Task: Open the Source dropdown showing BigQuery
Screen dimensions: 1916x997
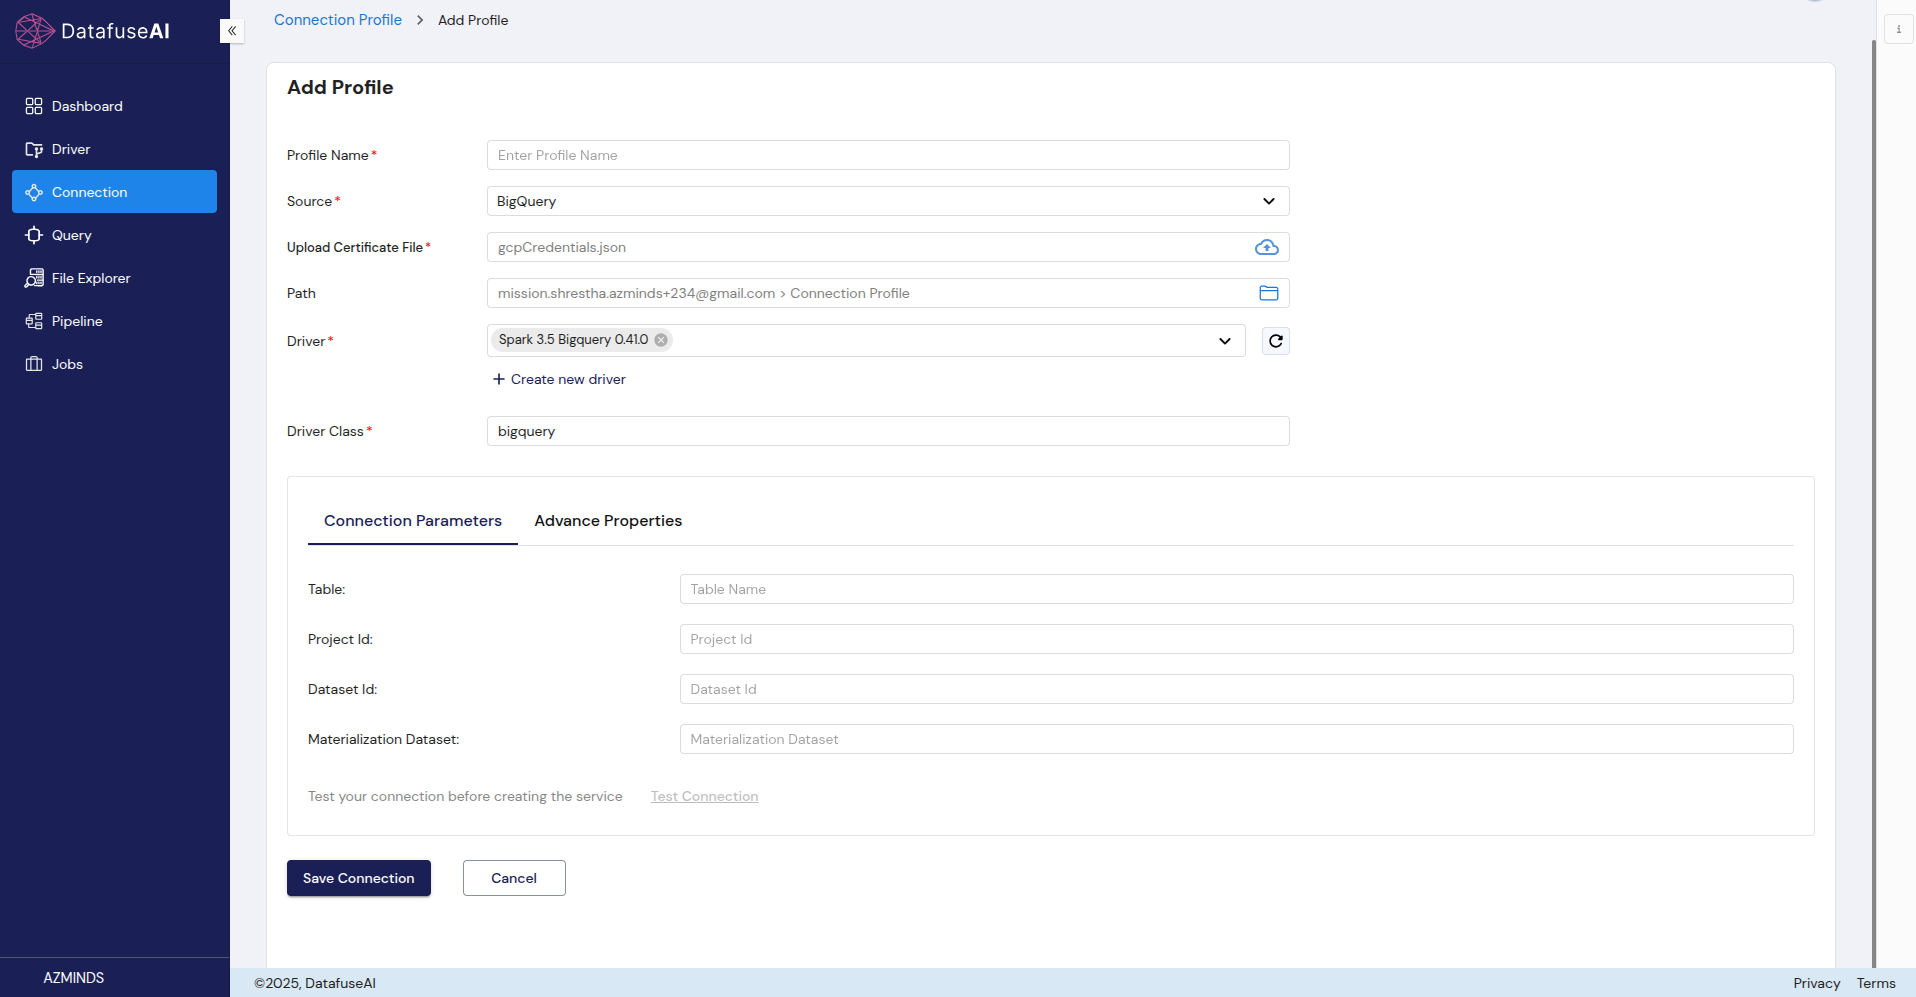Action: (887, 201)
